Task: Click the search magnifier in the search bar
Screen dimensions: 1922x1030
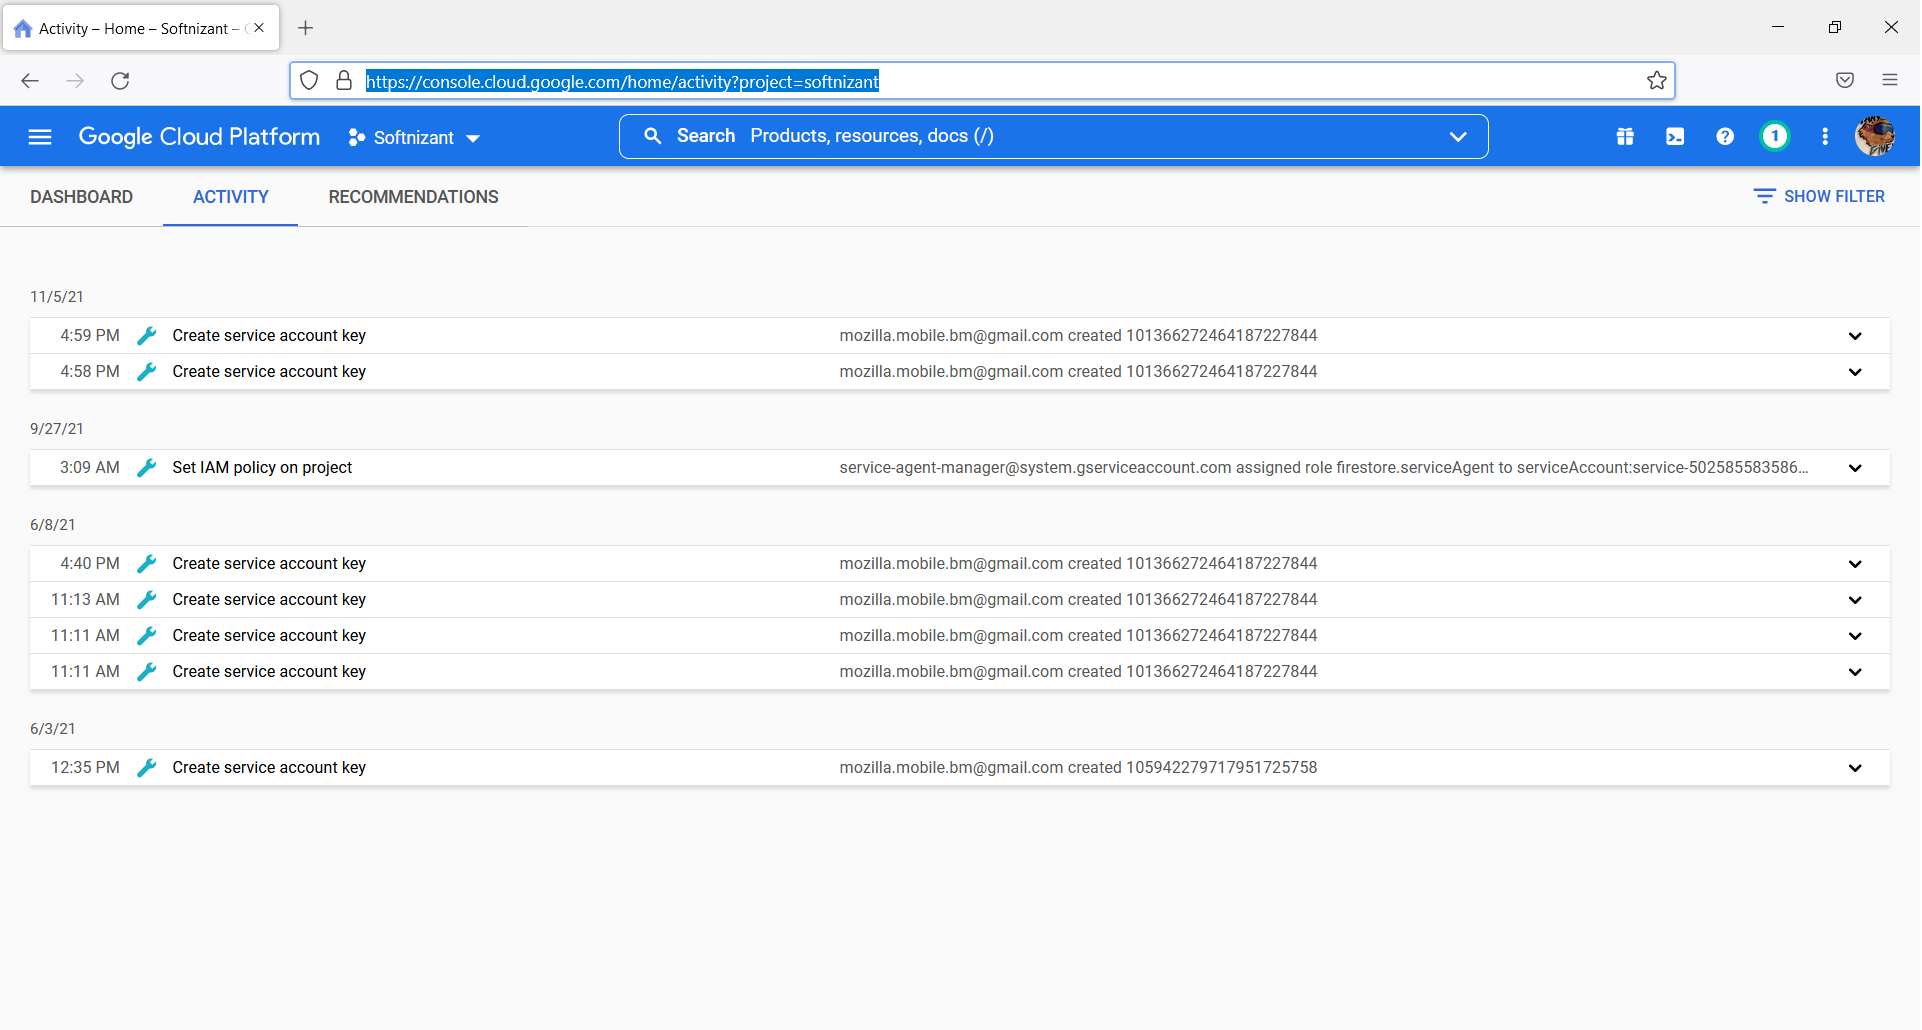Action: [x=653, y=136]
